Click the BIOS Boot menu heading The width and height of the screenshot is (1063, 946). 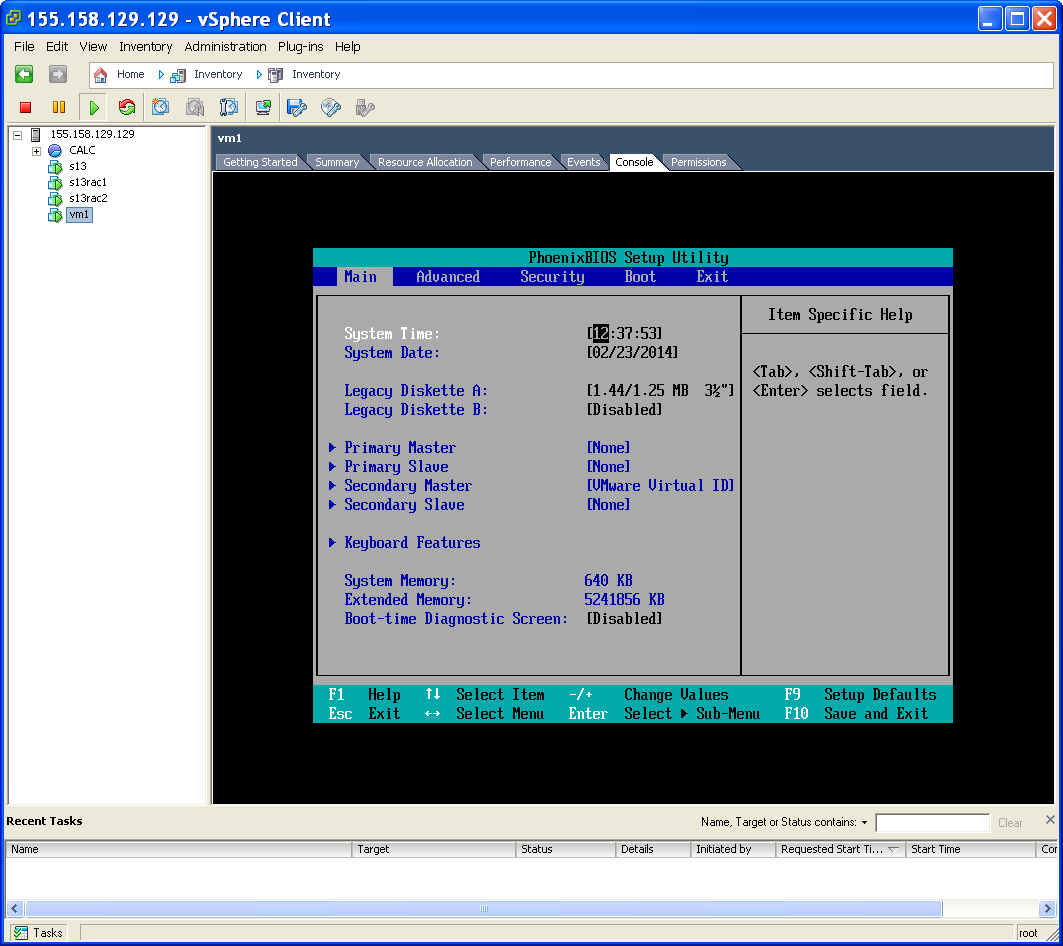(640, 277)
